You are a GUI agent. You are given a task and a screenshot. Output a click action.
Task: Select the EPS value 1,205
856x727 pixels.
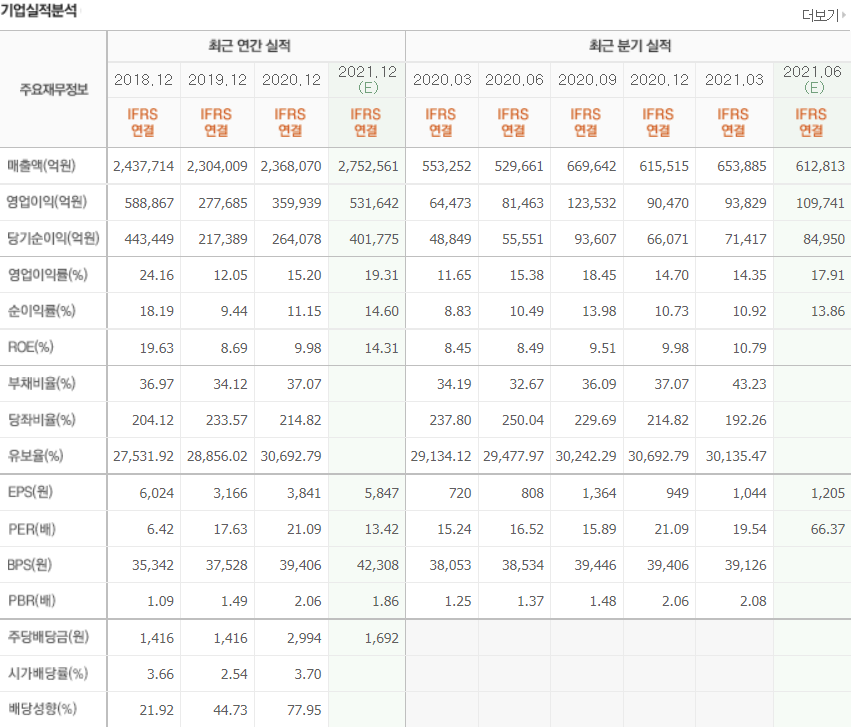(828, 493)
